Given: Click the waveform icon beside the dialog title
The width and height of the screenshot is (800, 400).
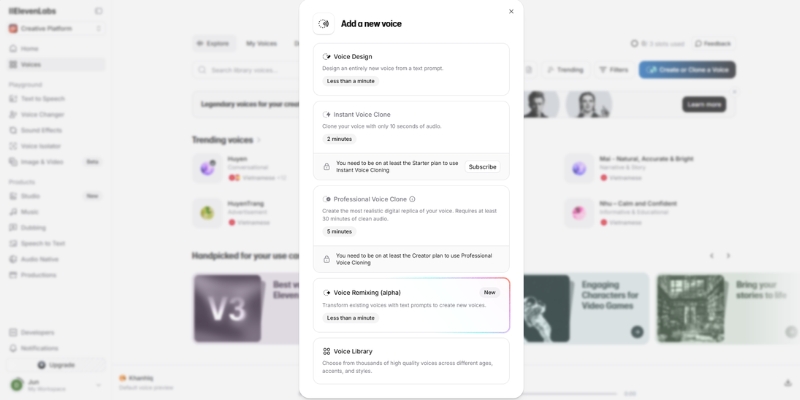Looking at the screenshot, I should 324,24.
